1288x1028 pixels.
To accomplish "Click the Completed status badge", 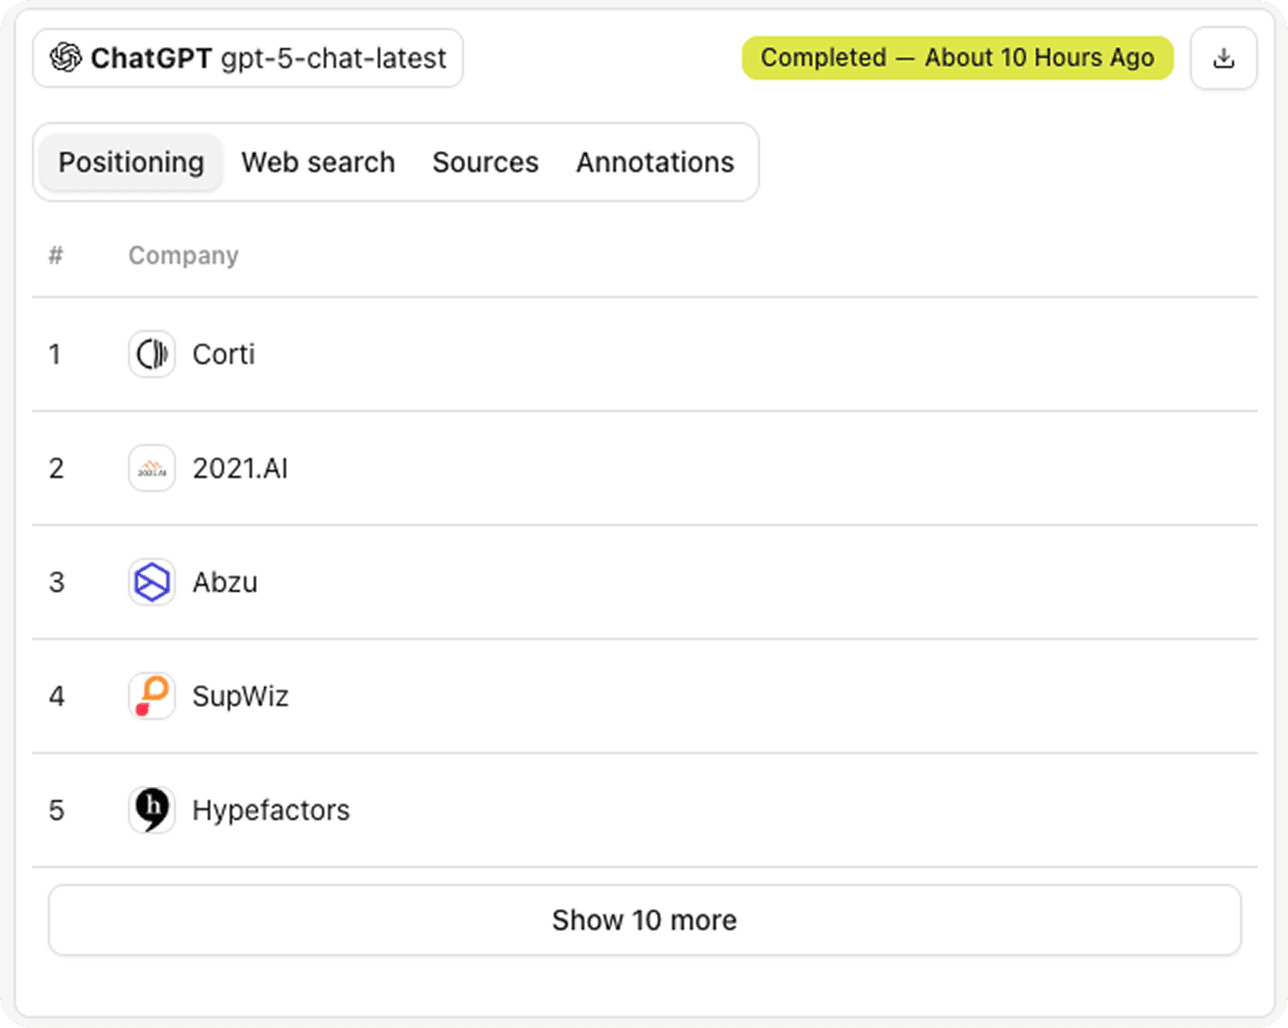I will (957, 58).
